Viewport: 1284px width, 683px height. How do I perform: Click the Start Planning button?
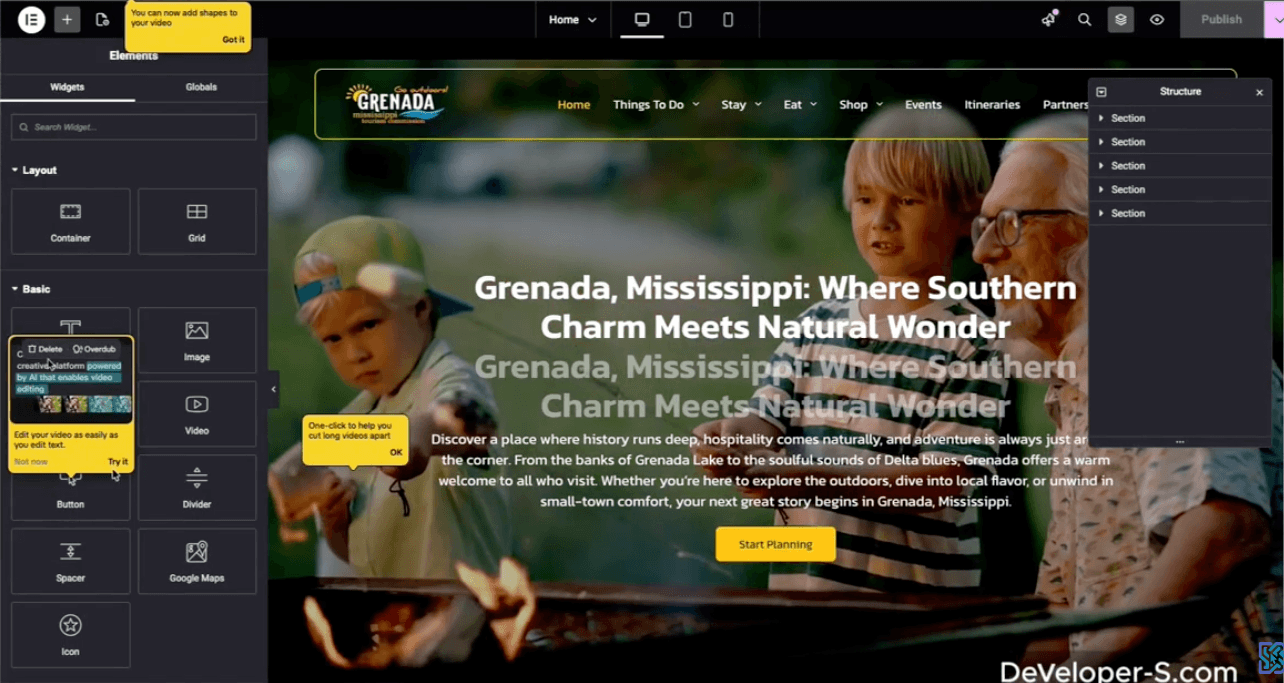click(775, 544)
